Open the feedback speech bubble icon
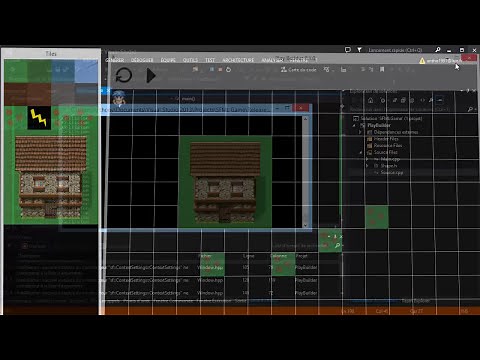The width and height of the screenshot is (480, 360). click(348, 50)
